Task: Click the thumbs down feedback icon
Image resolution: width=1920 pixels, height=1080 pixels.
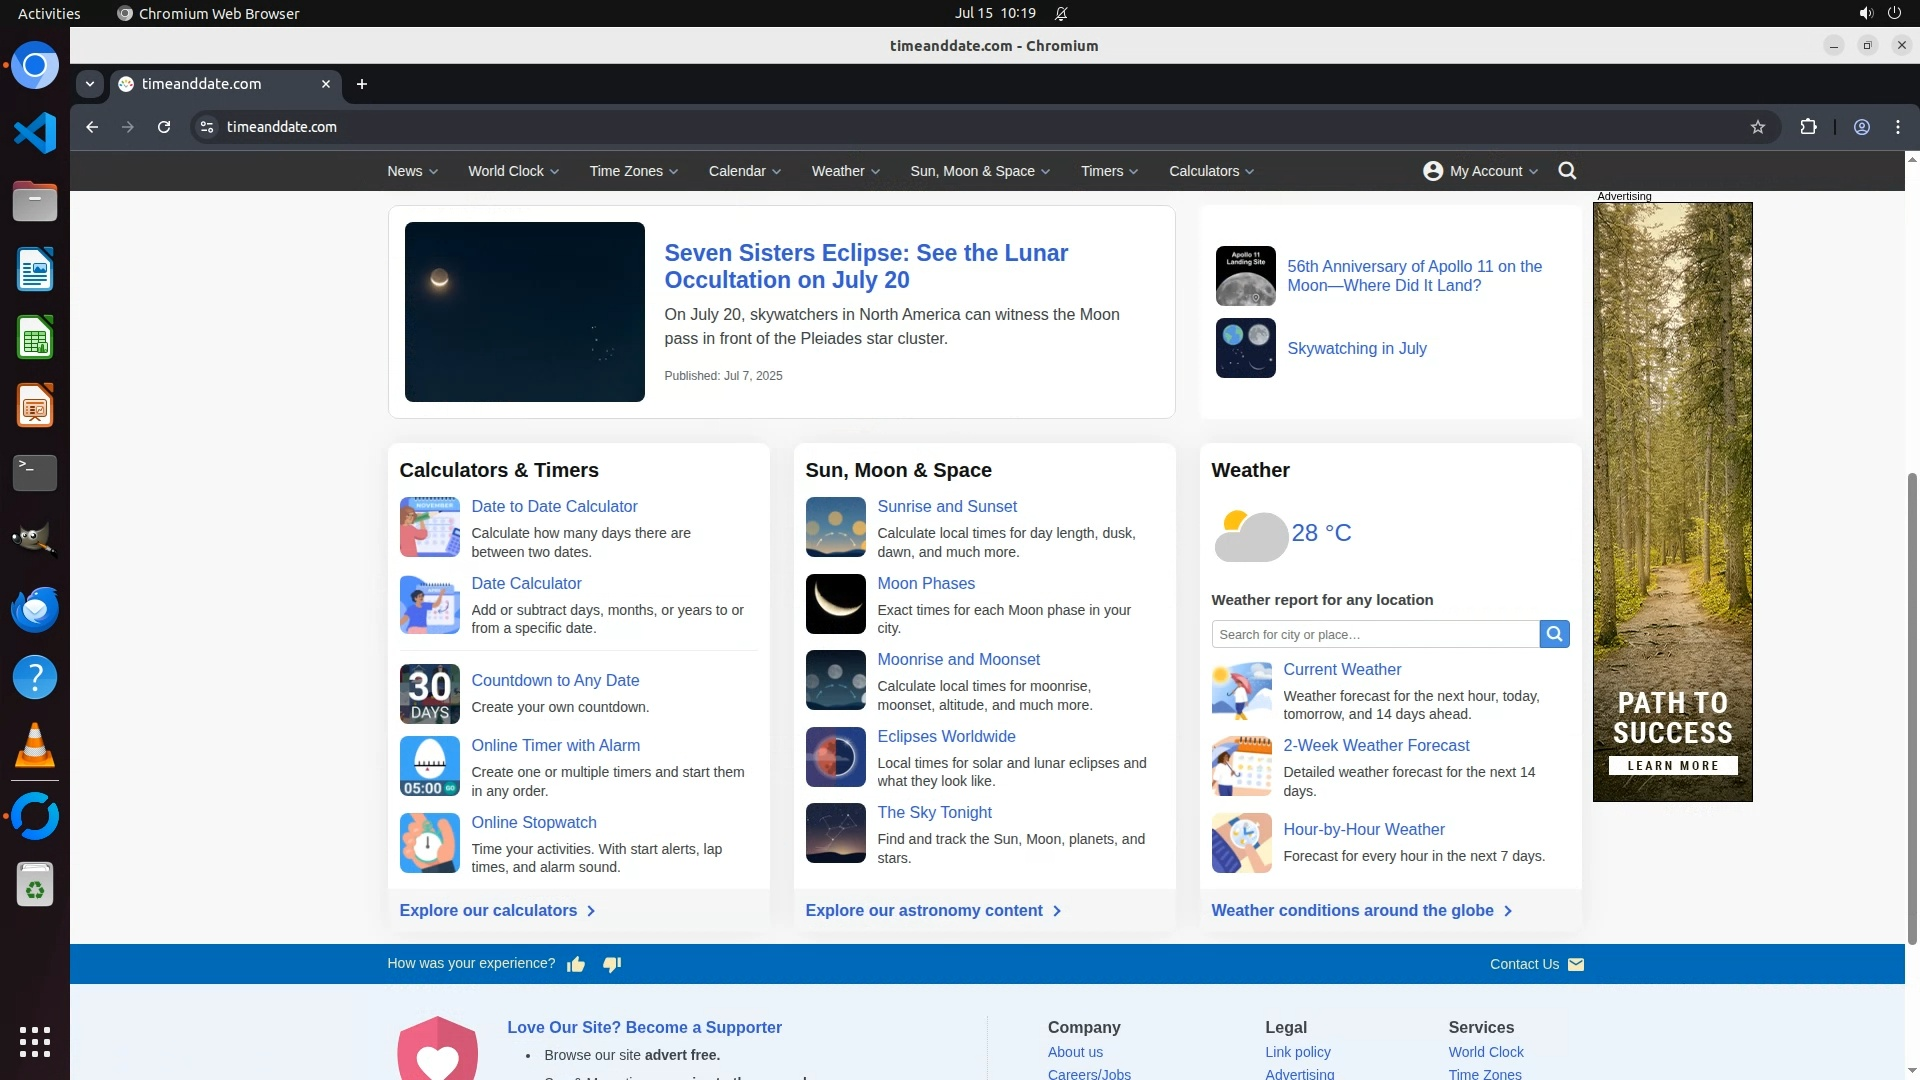Action: (x=612, y=964)
